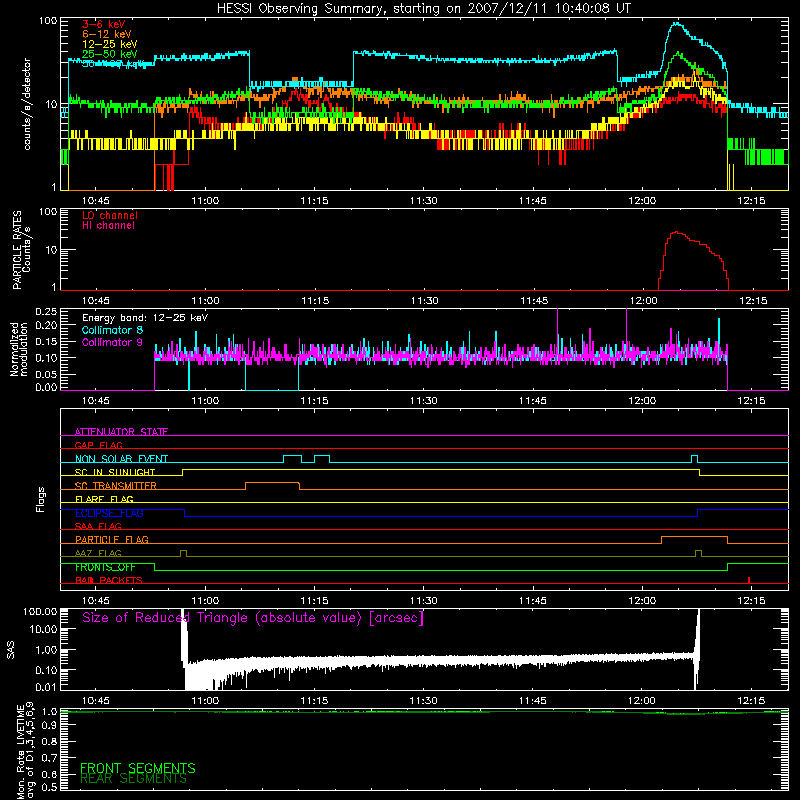Select the GAP_FLAG label
Screen dimensions: 800x800
98,445
